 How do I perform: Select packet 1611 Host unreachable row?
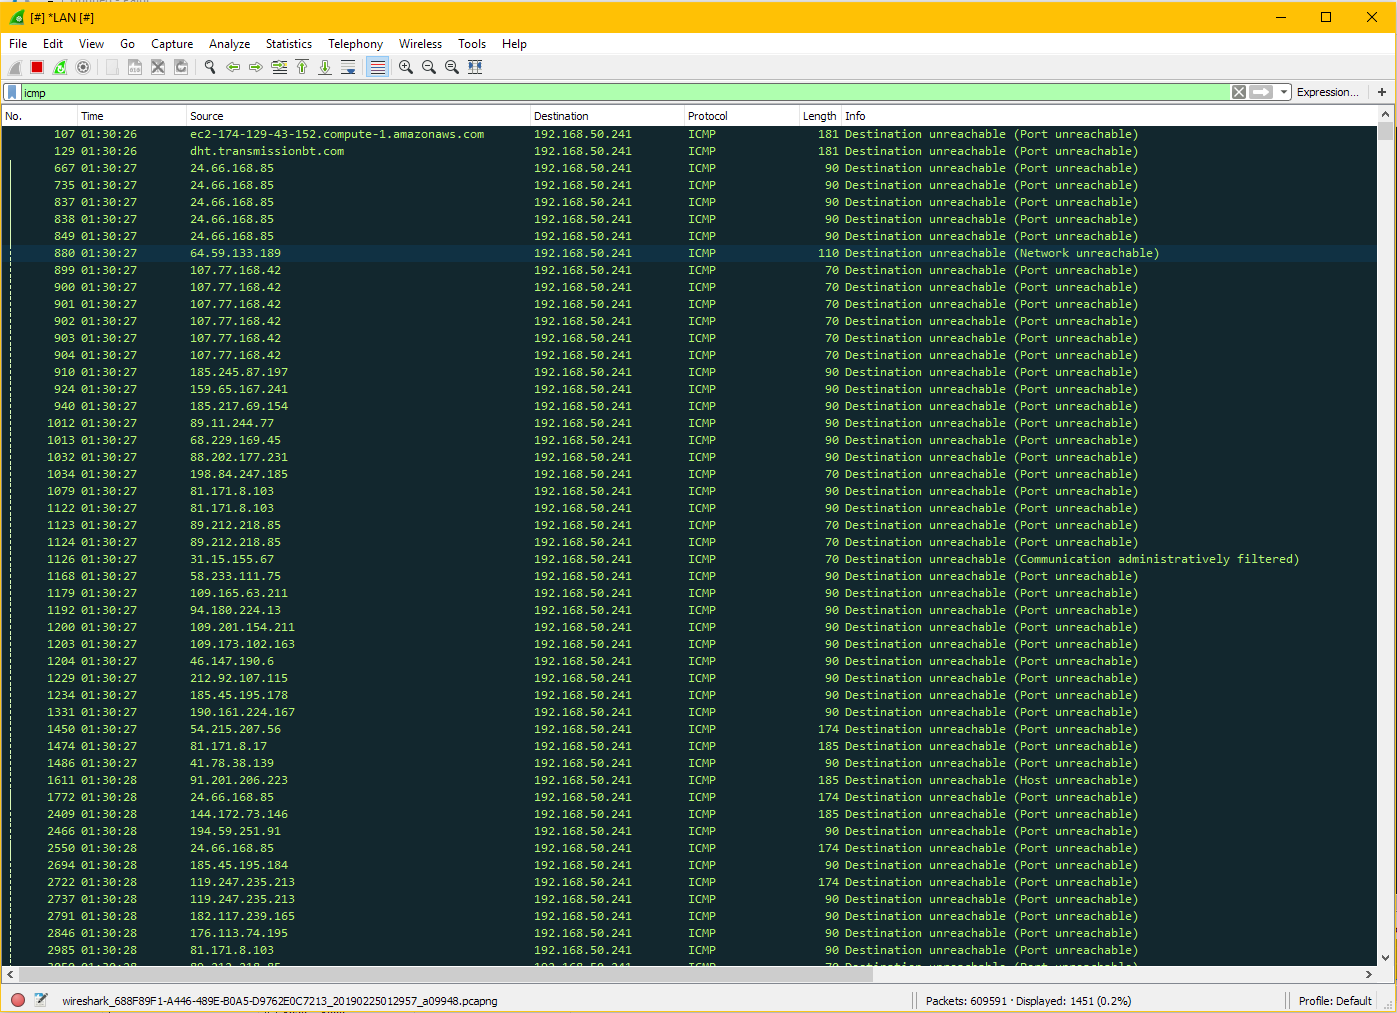[x=689, y=780]
